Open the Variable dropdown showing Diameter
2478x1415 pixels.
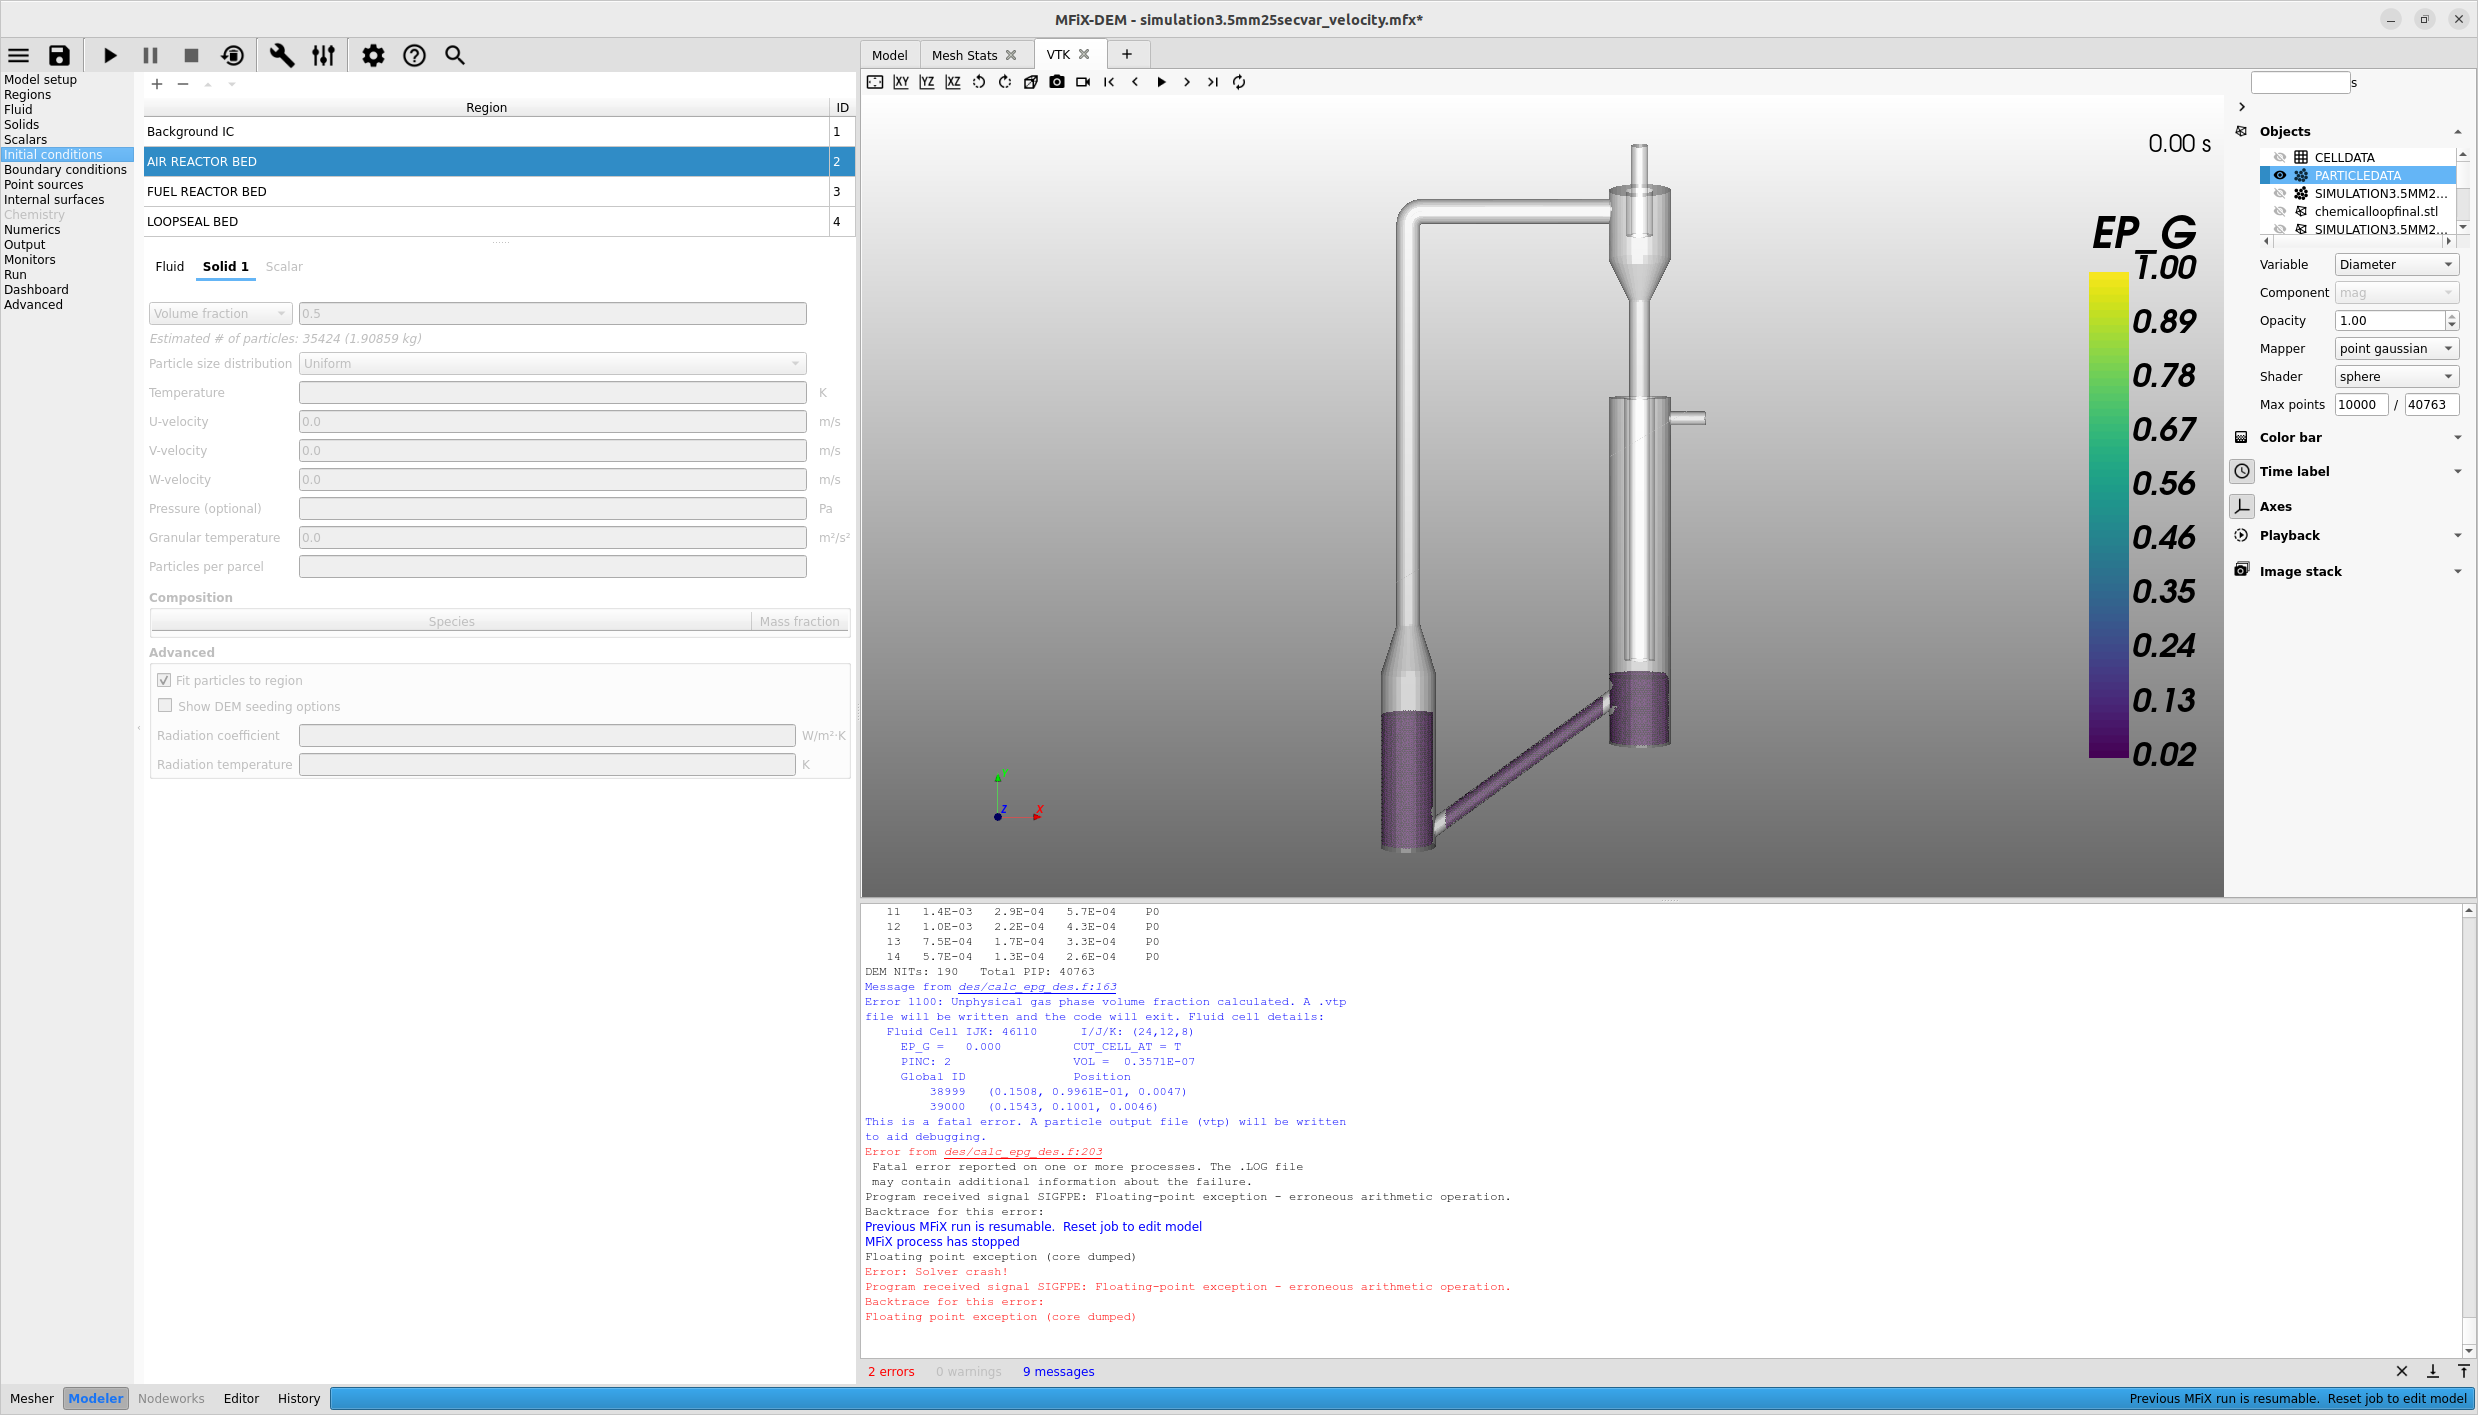[2396, 265]
